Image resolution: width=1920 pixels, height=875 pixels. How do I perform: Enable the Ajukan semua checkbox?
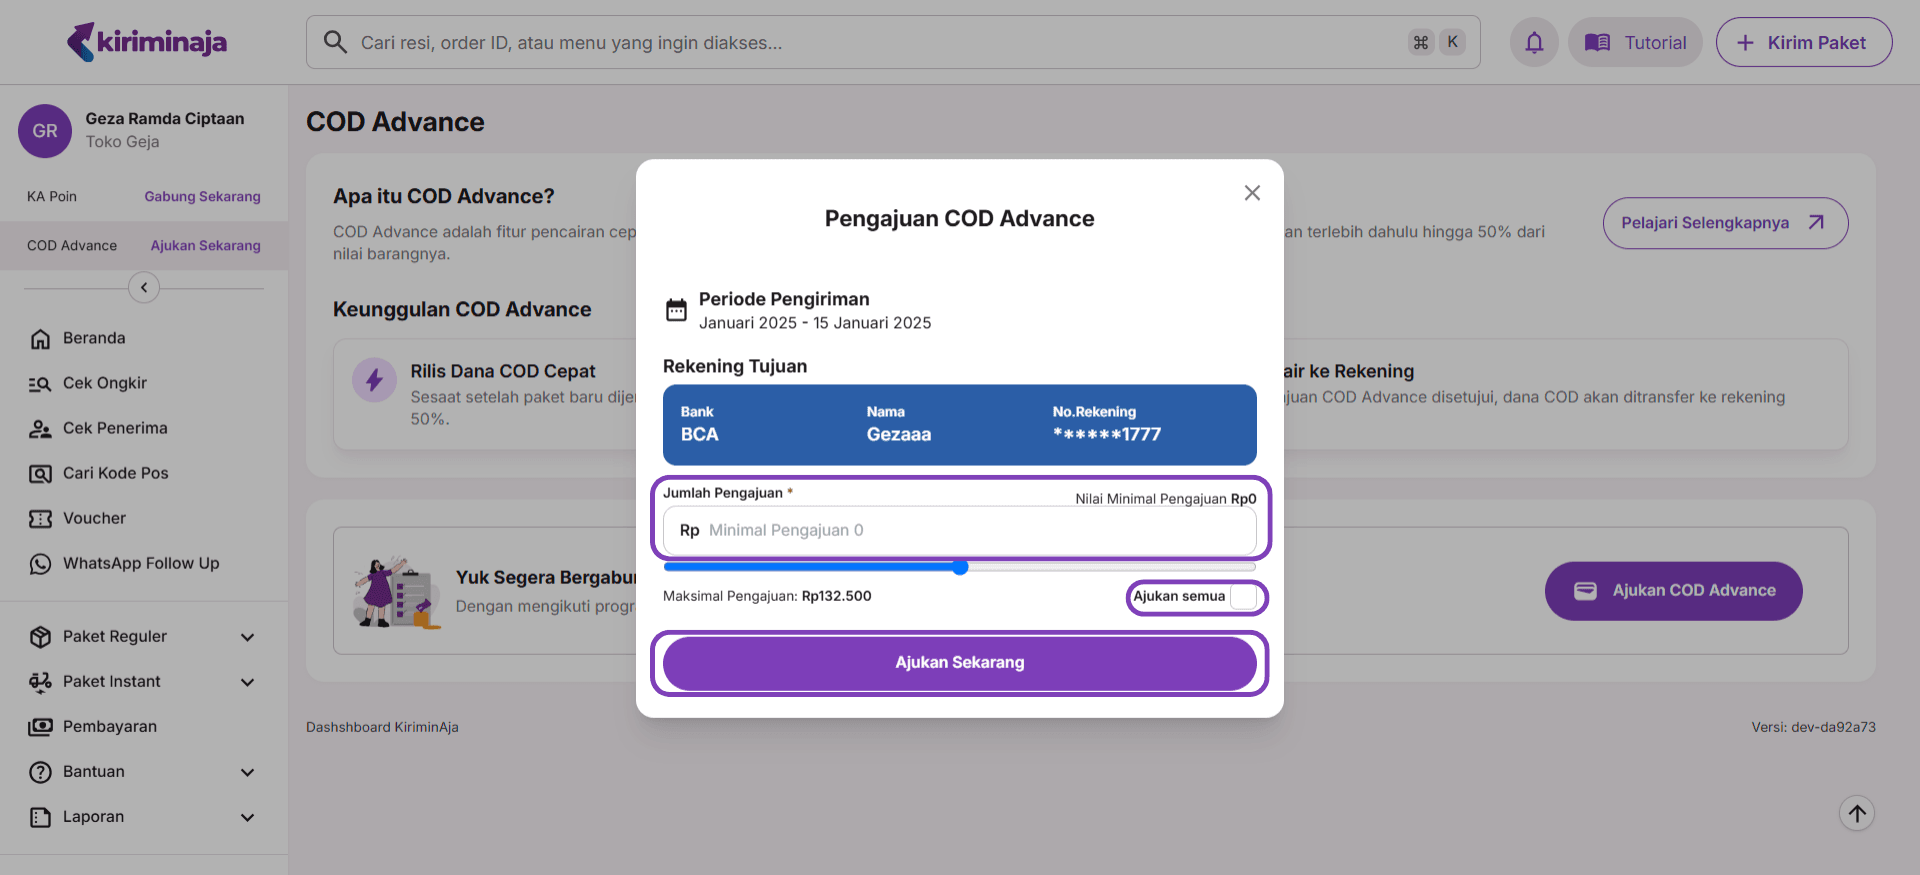tap(1243, 597)
